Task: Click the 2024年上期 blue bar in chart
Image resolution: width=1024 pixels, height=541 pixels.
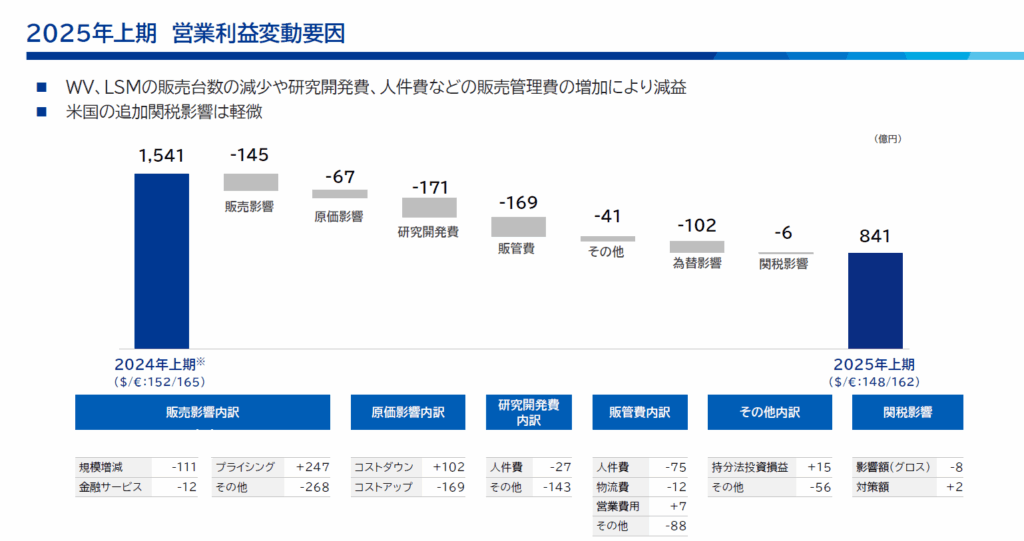Action: click(x=161, y=261)
